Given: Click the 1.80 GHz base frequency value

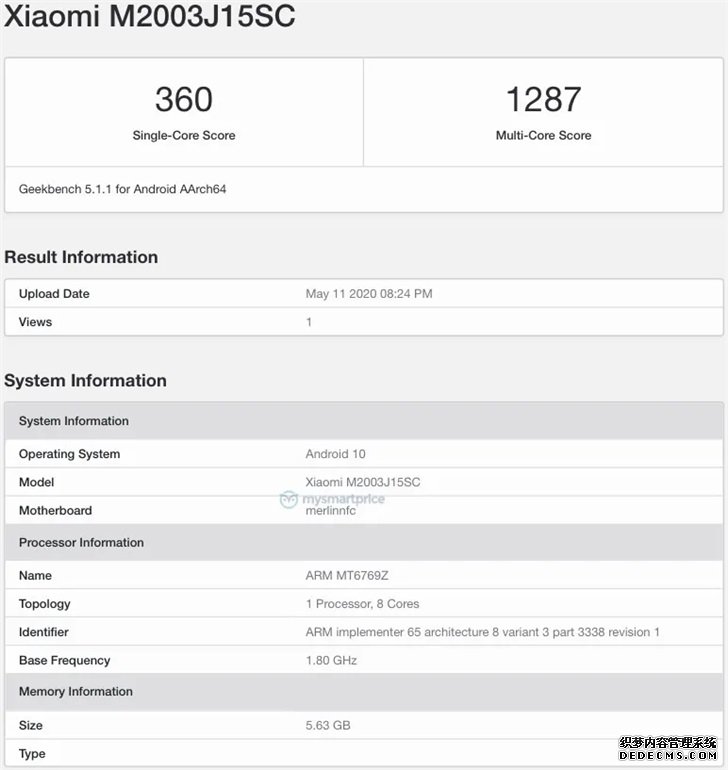Looking at the screenshot, I should coord(331,660).
